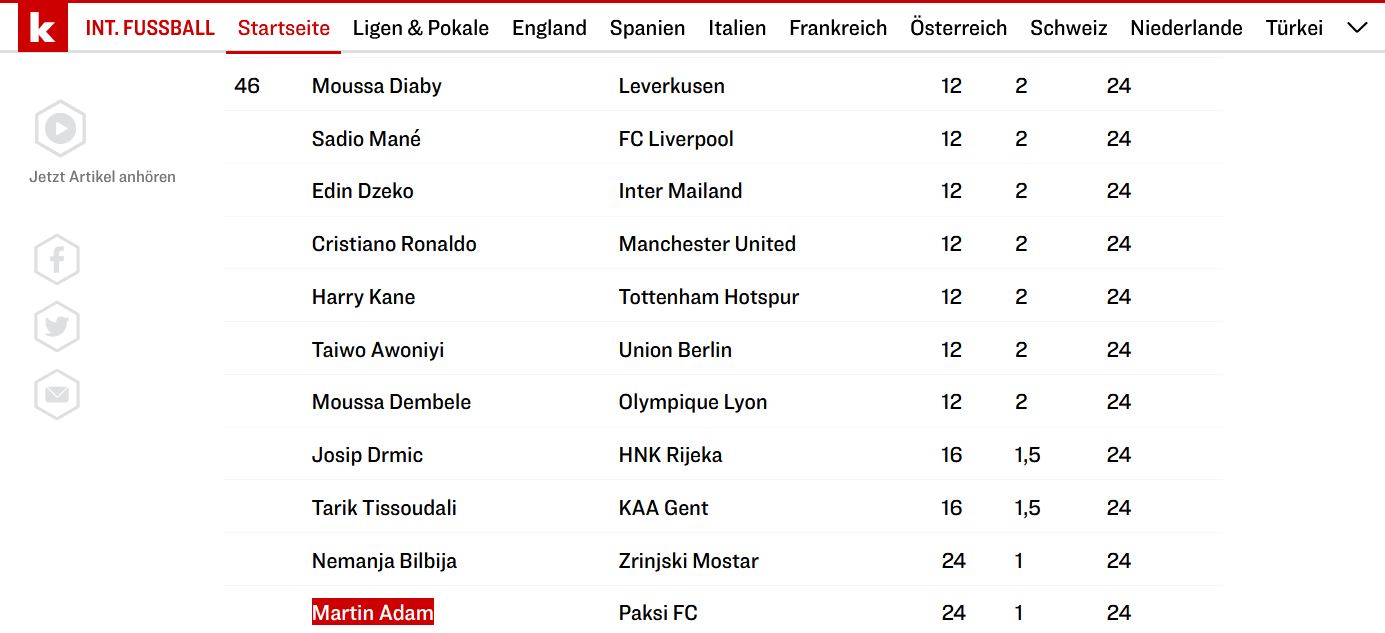Click Jetzt Artikel anhören label
1385x633 pixels.
point(102,177)
